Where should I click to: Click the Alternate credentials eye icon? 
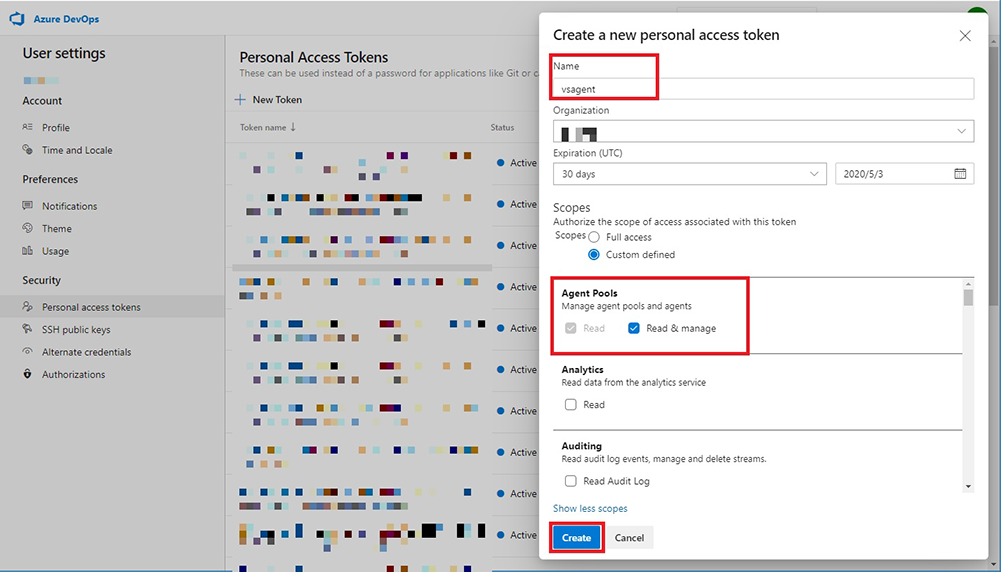pyautogui.click(x=27, y=351)
